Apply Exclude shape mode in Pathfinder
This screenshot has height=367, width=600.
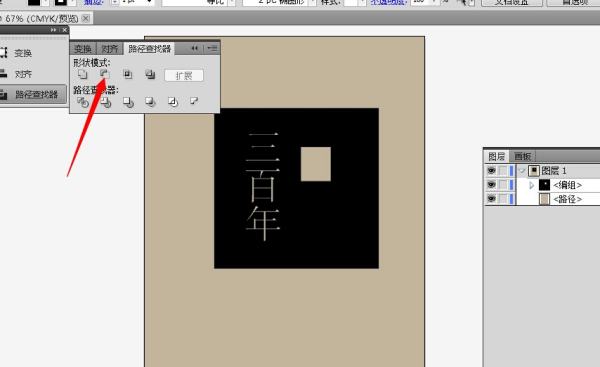pos(150,74)
